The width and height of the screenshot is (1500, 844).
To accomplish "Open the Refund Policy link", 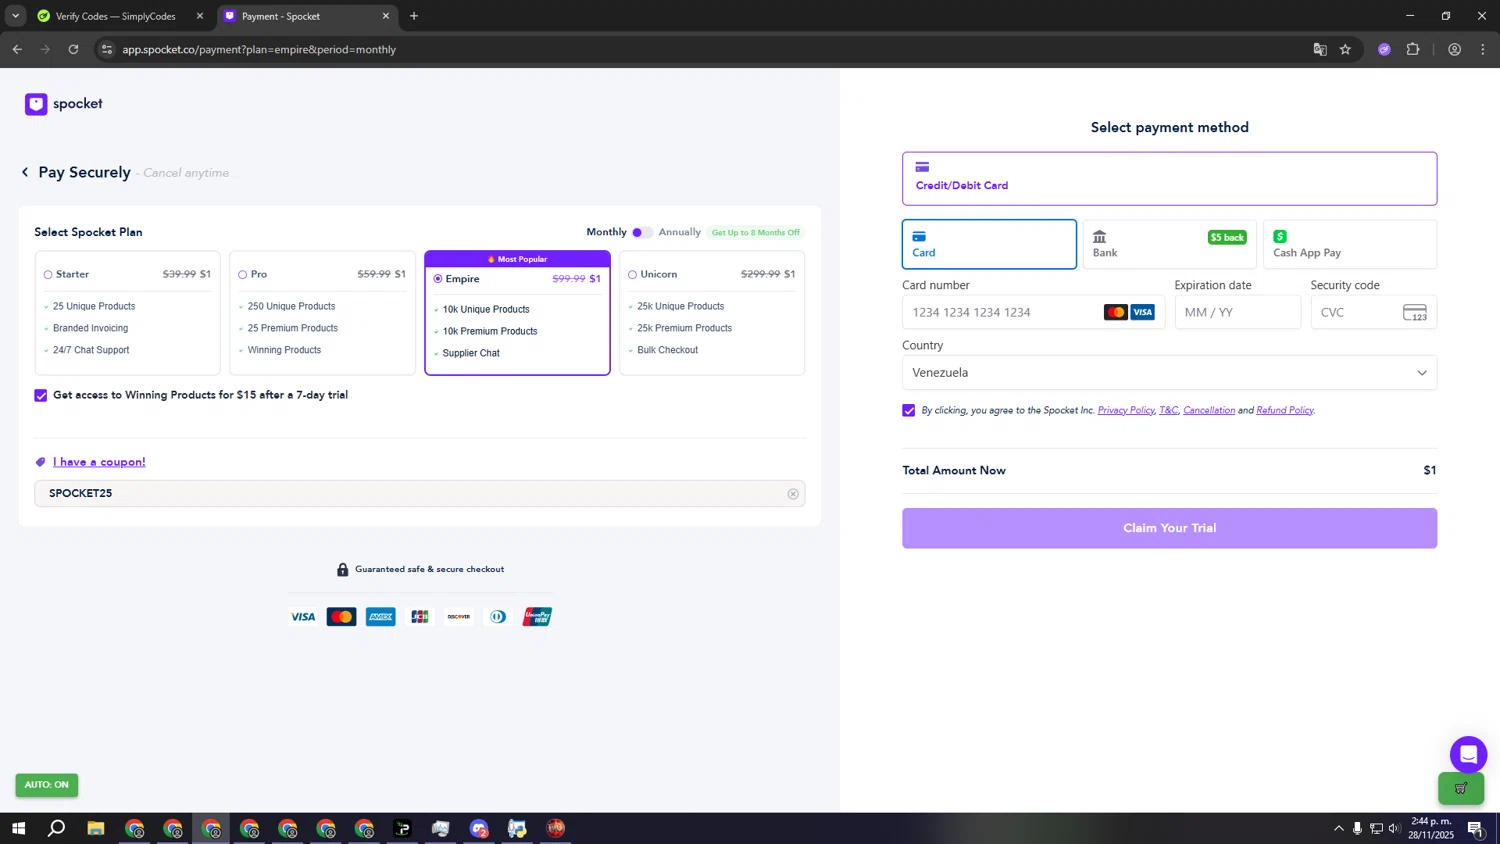I will pos(1285,410).
